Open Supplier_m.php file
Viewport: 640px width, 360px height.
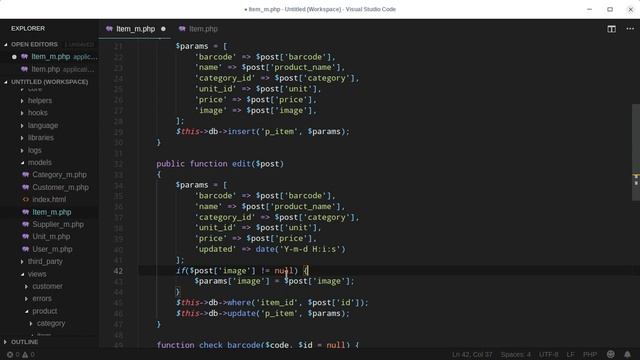[58, 224]
